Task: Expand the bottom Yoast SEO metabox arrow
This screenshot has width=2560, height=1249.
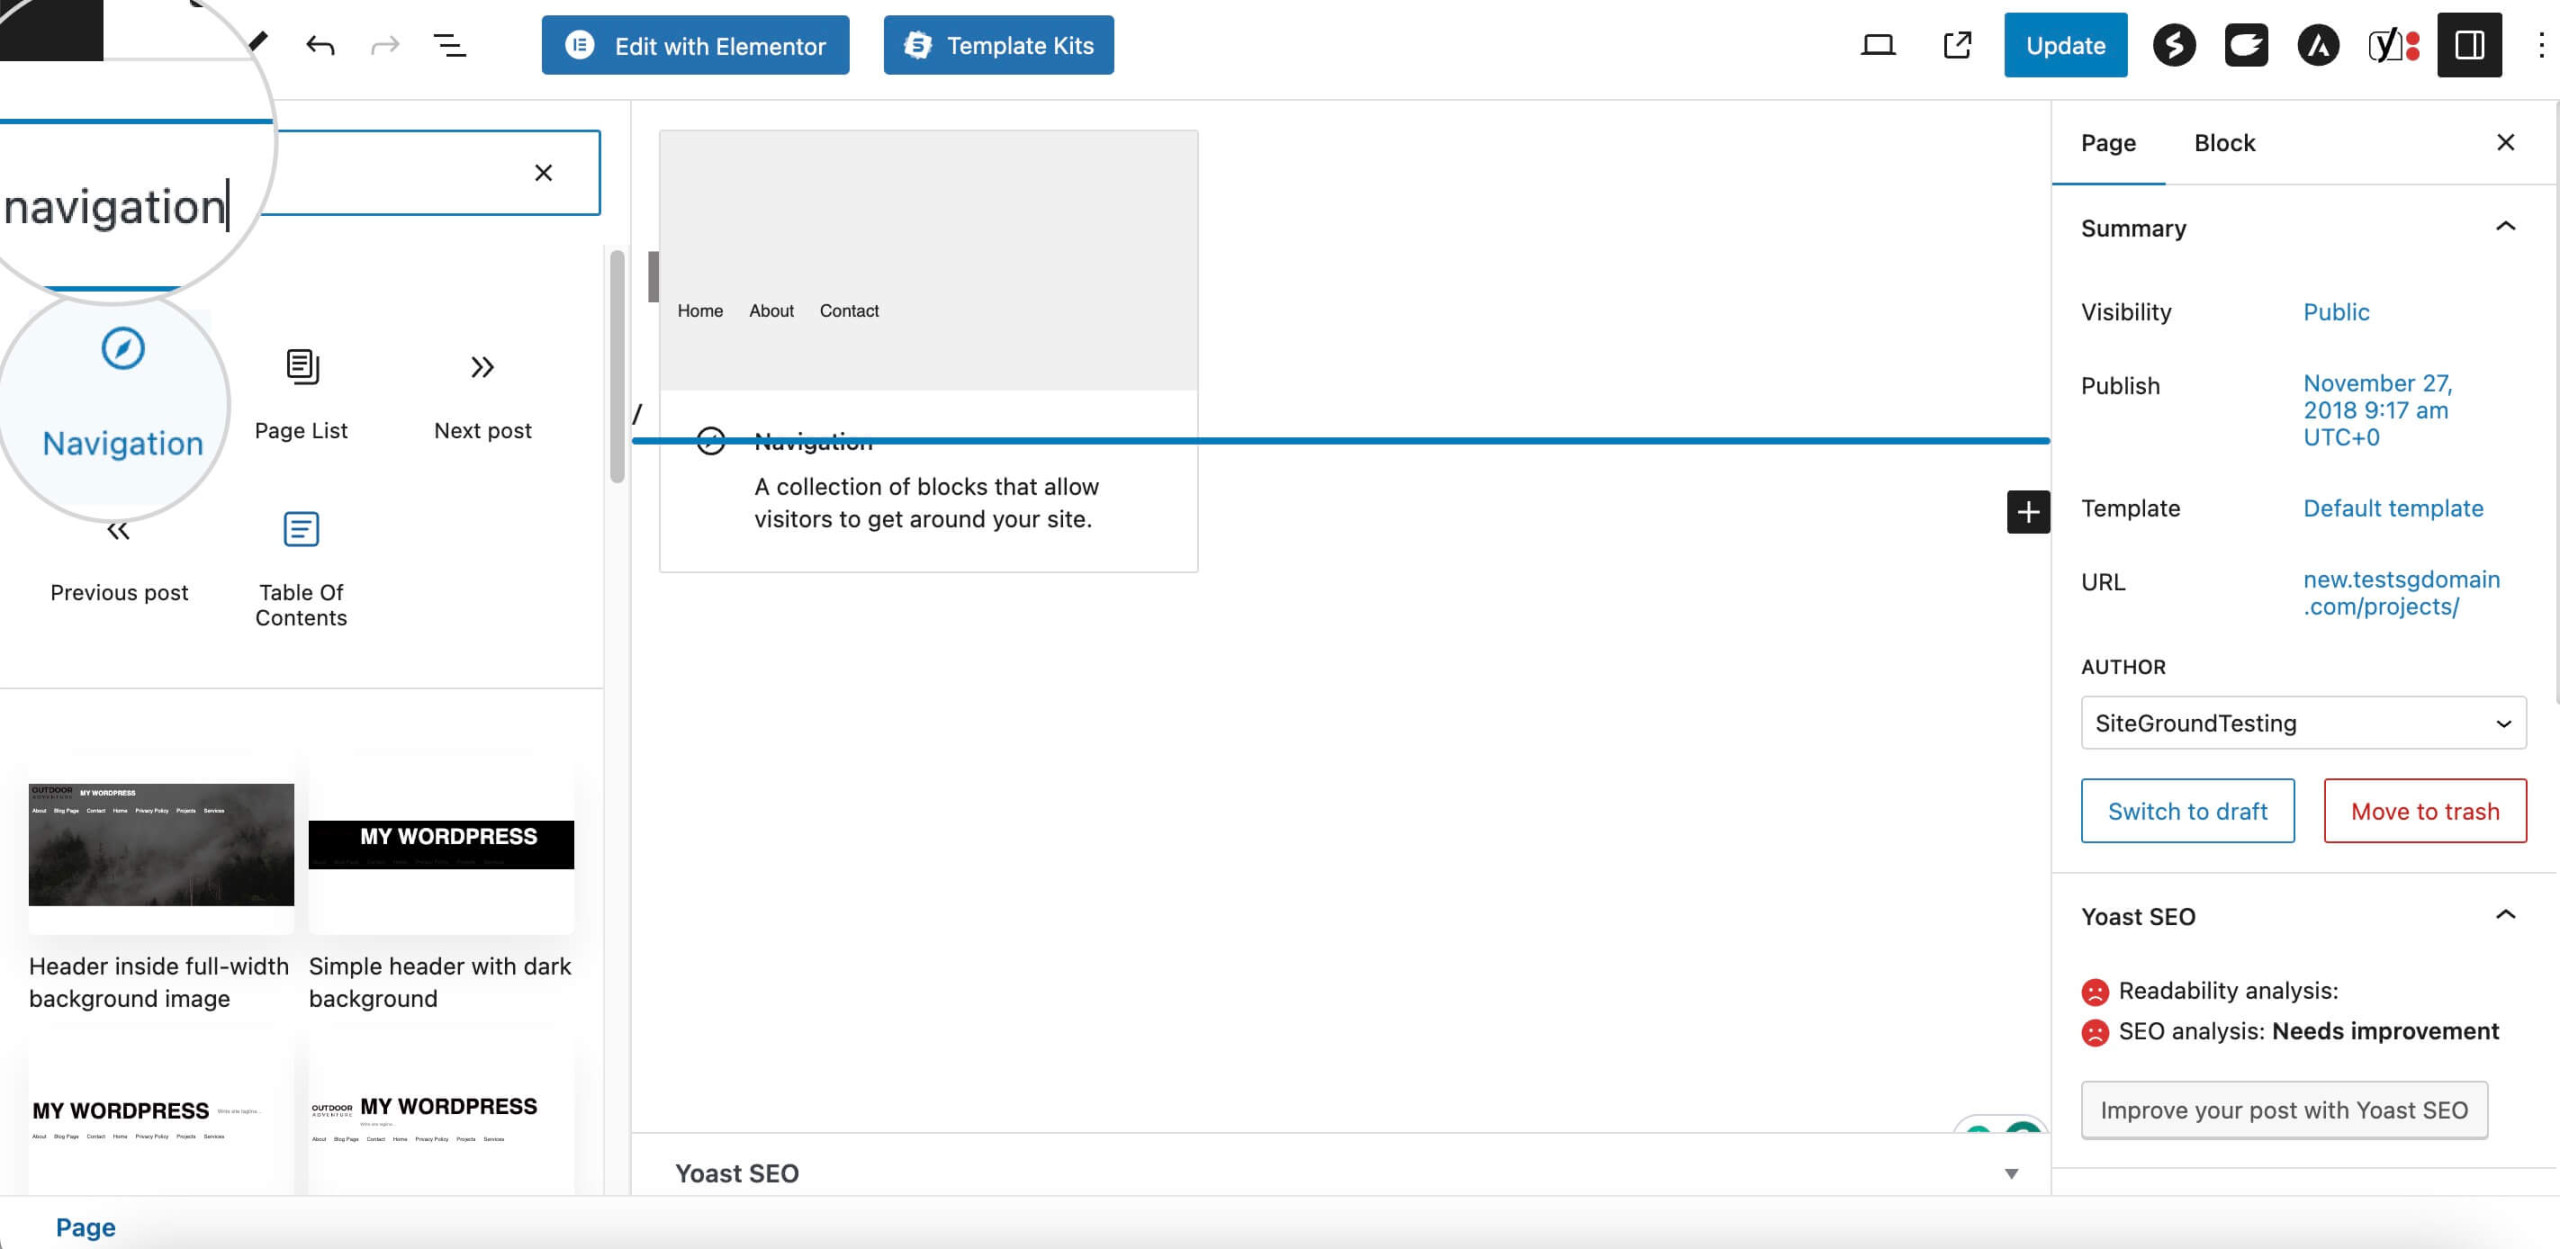Action: pos(2011,1174)
